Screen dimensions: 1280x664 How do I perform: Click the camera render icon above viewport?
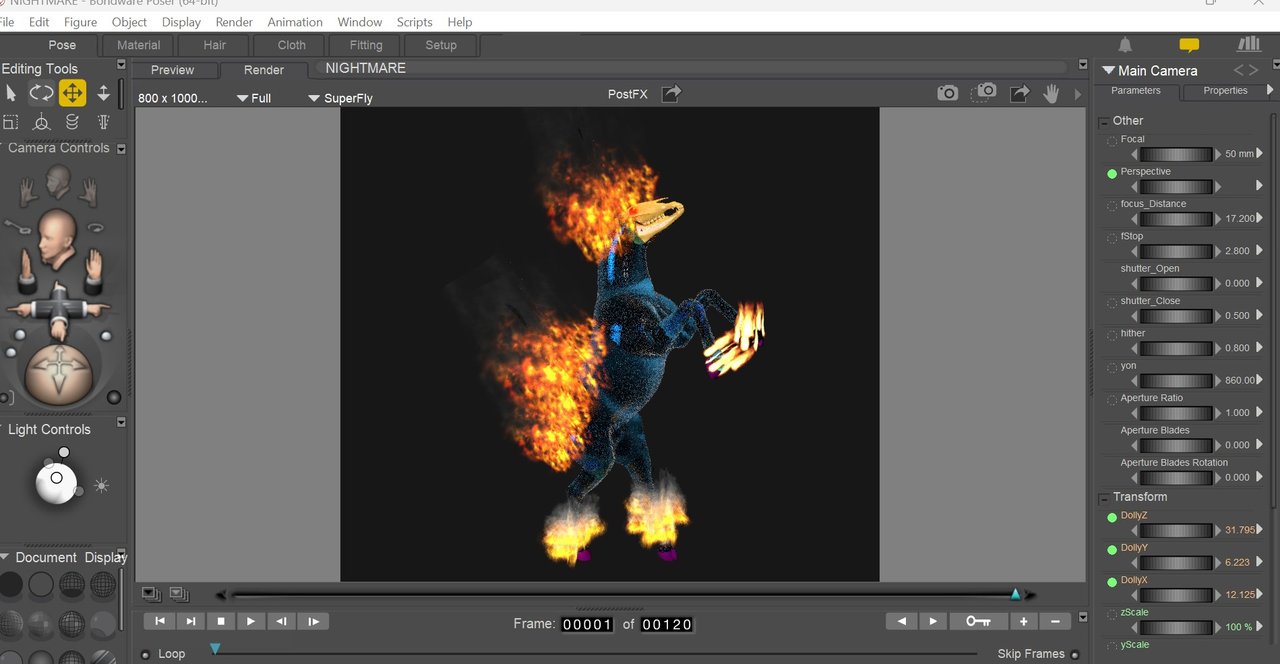tap(947, 93)
